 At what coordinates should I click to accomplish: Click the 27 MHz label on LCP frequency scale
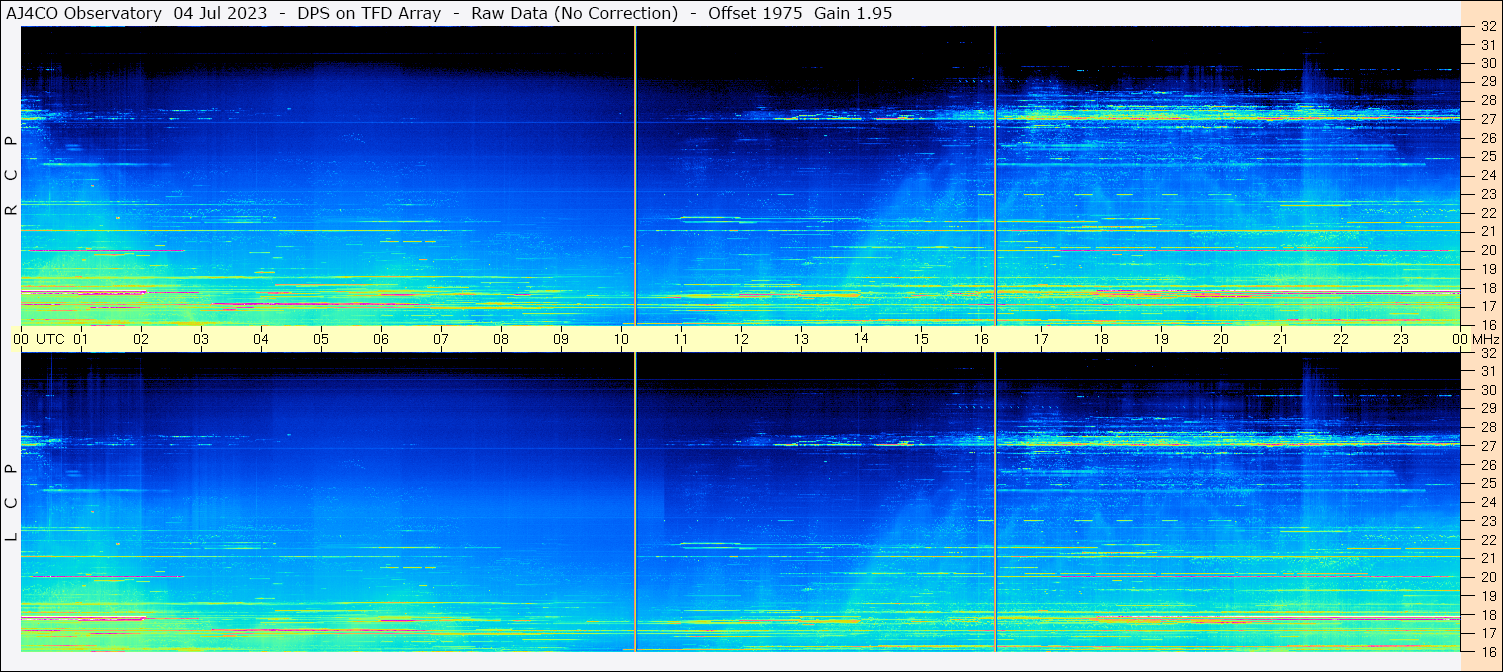[1488, 446]
